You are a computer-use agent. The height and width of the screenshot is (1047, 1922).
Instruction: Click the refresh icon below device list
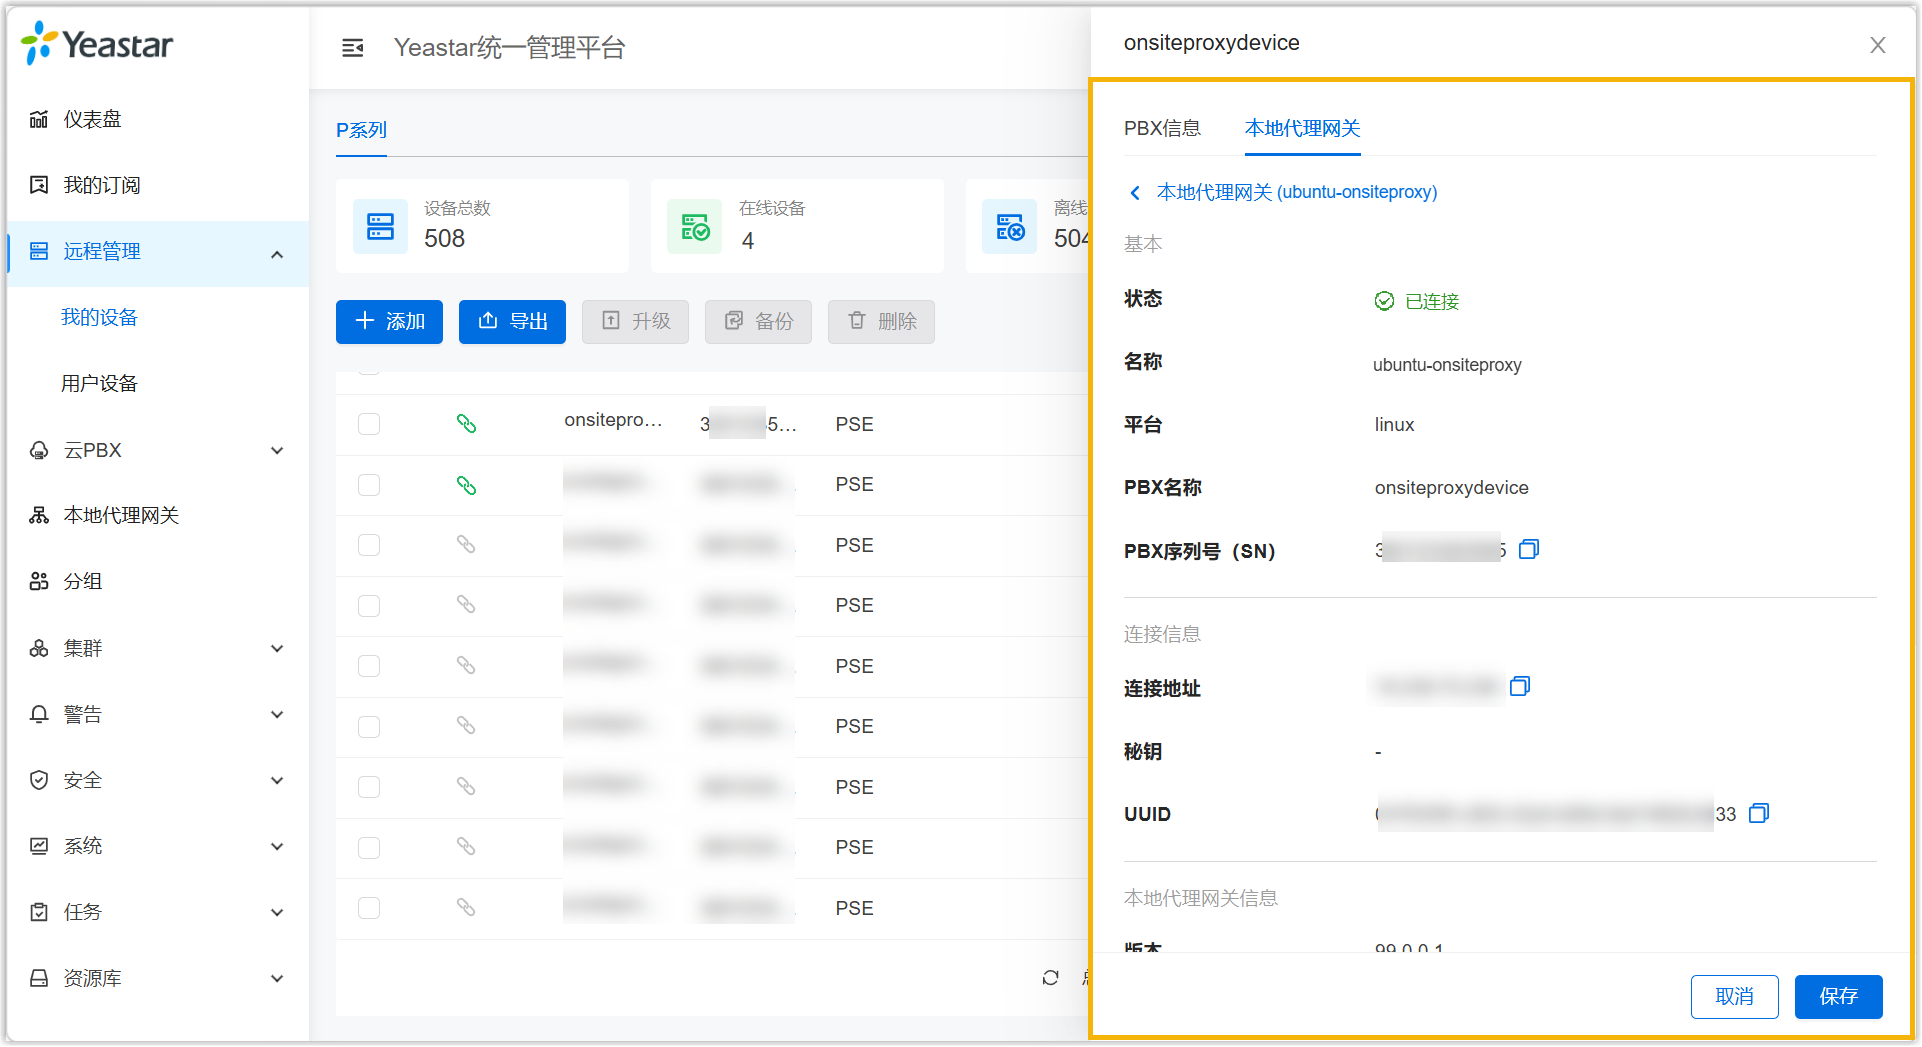tap(1050, 977)
